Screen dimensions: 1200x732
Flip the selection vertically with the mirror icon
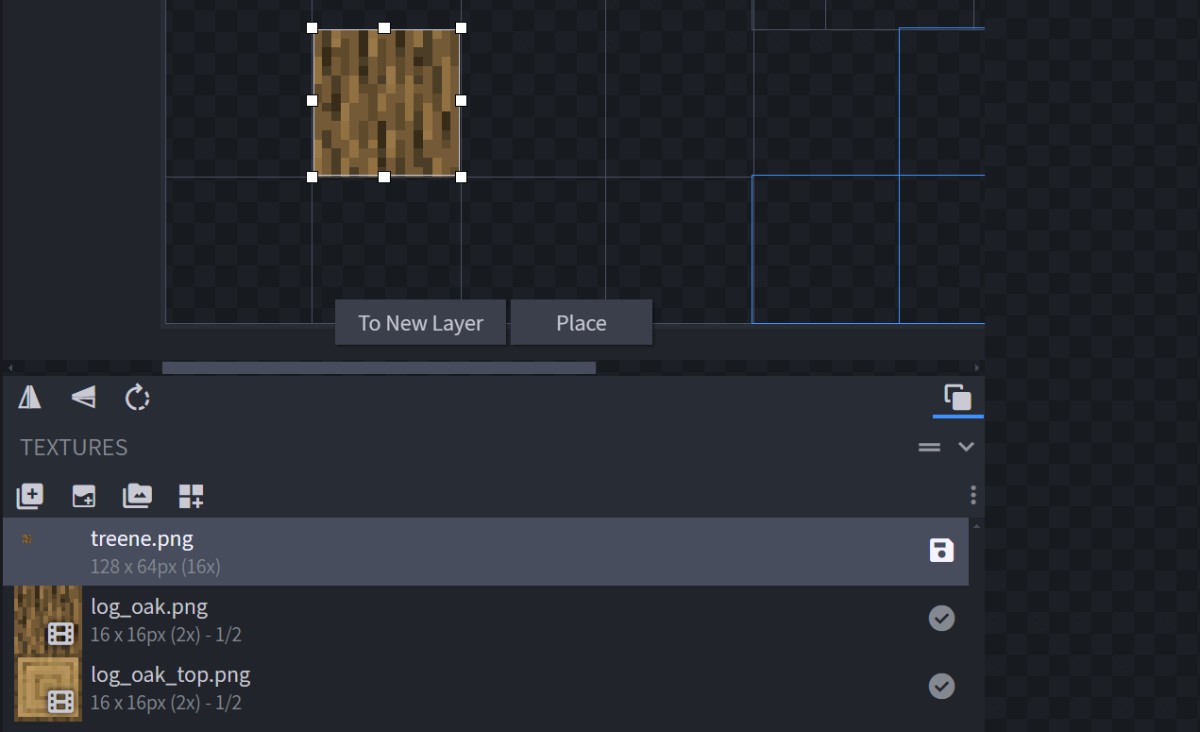[x=84, y=398]
